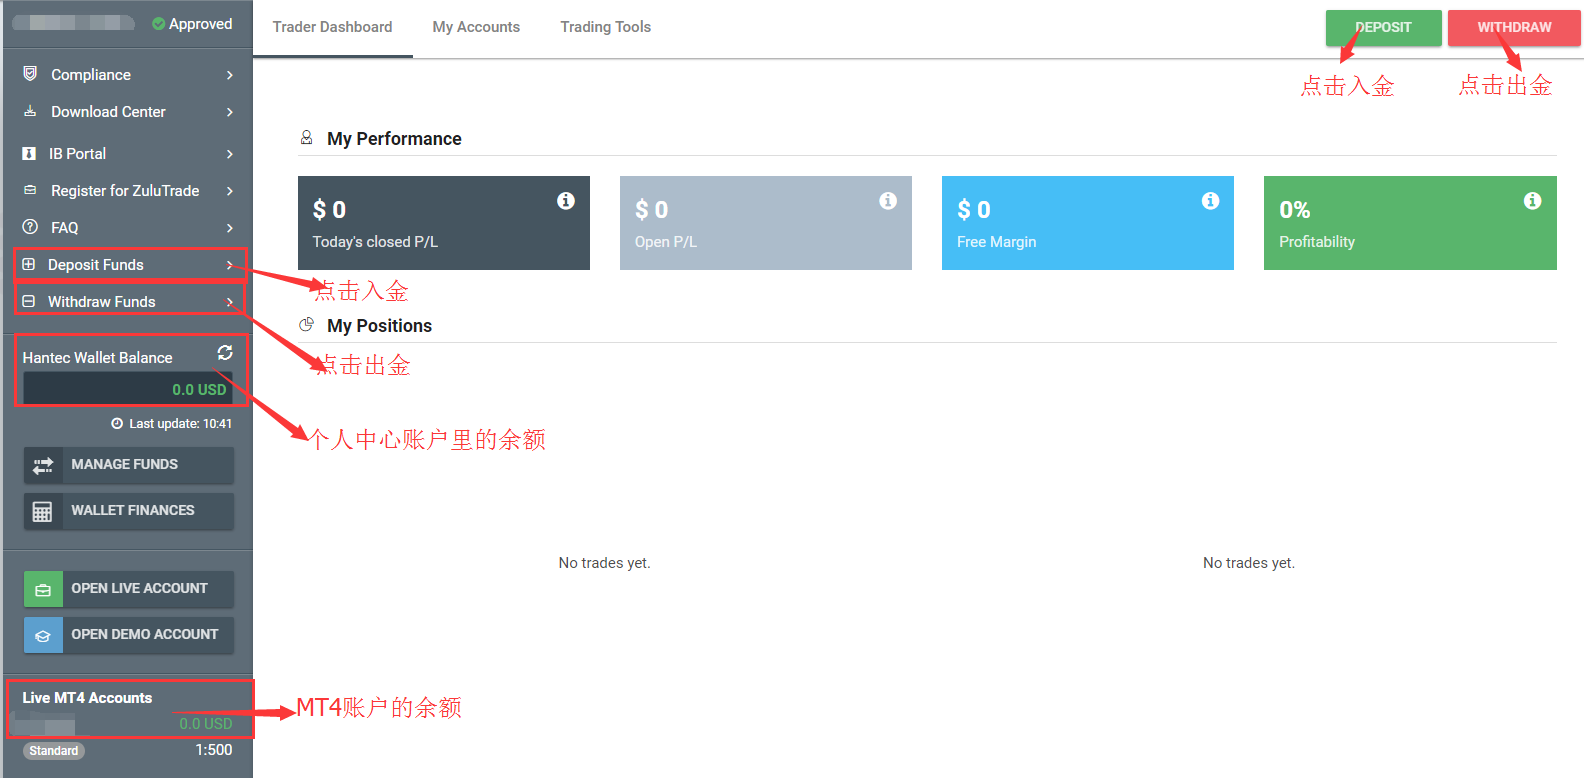Click the Open Live Account briefcase icon
Viewport: 1584px width, 778px height.
pyautogui.click(x=43, y=589)
